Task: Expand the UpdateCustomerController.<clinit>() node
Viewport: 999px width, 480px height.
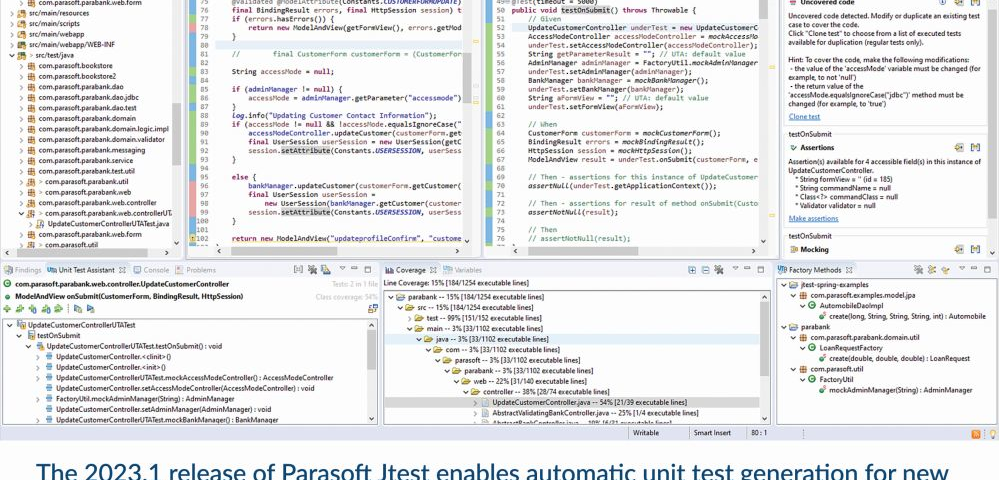Action: point(38,357)
